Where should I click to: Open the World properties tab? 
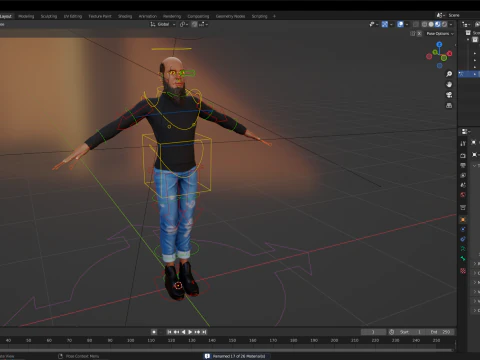click(x=463, y=195)
